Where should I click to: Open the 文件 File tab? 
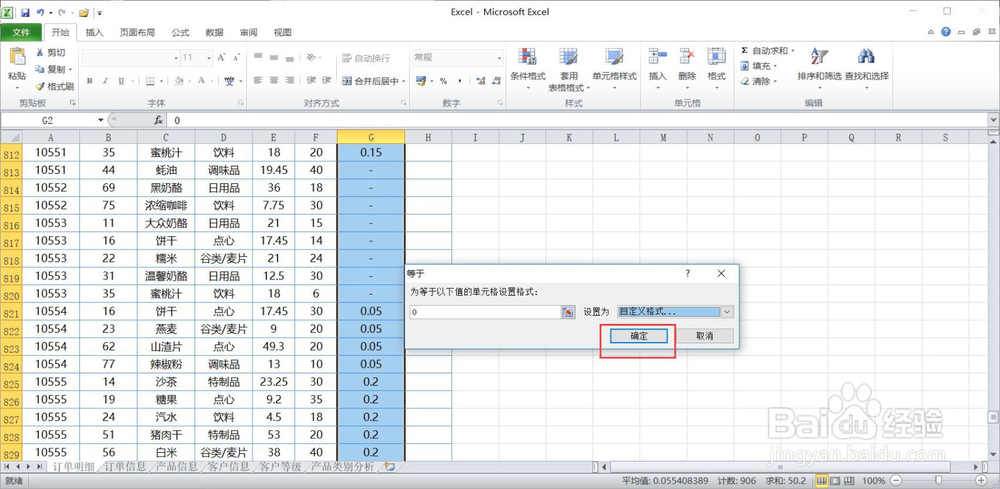[21, 33]
